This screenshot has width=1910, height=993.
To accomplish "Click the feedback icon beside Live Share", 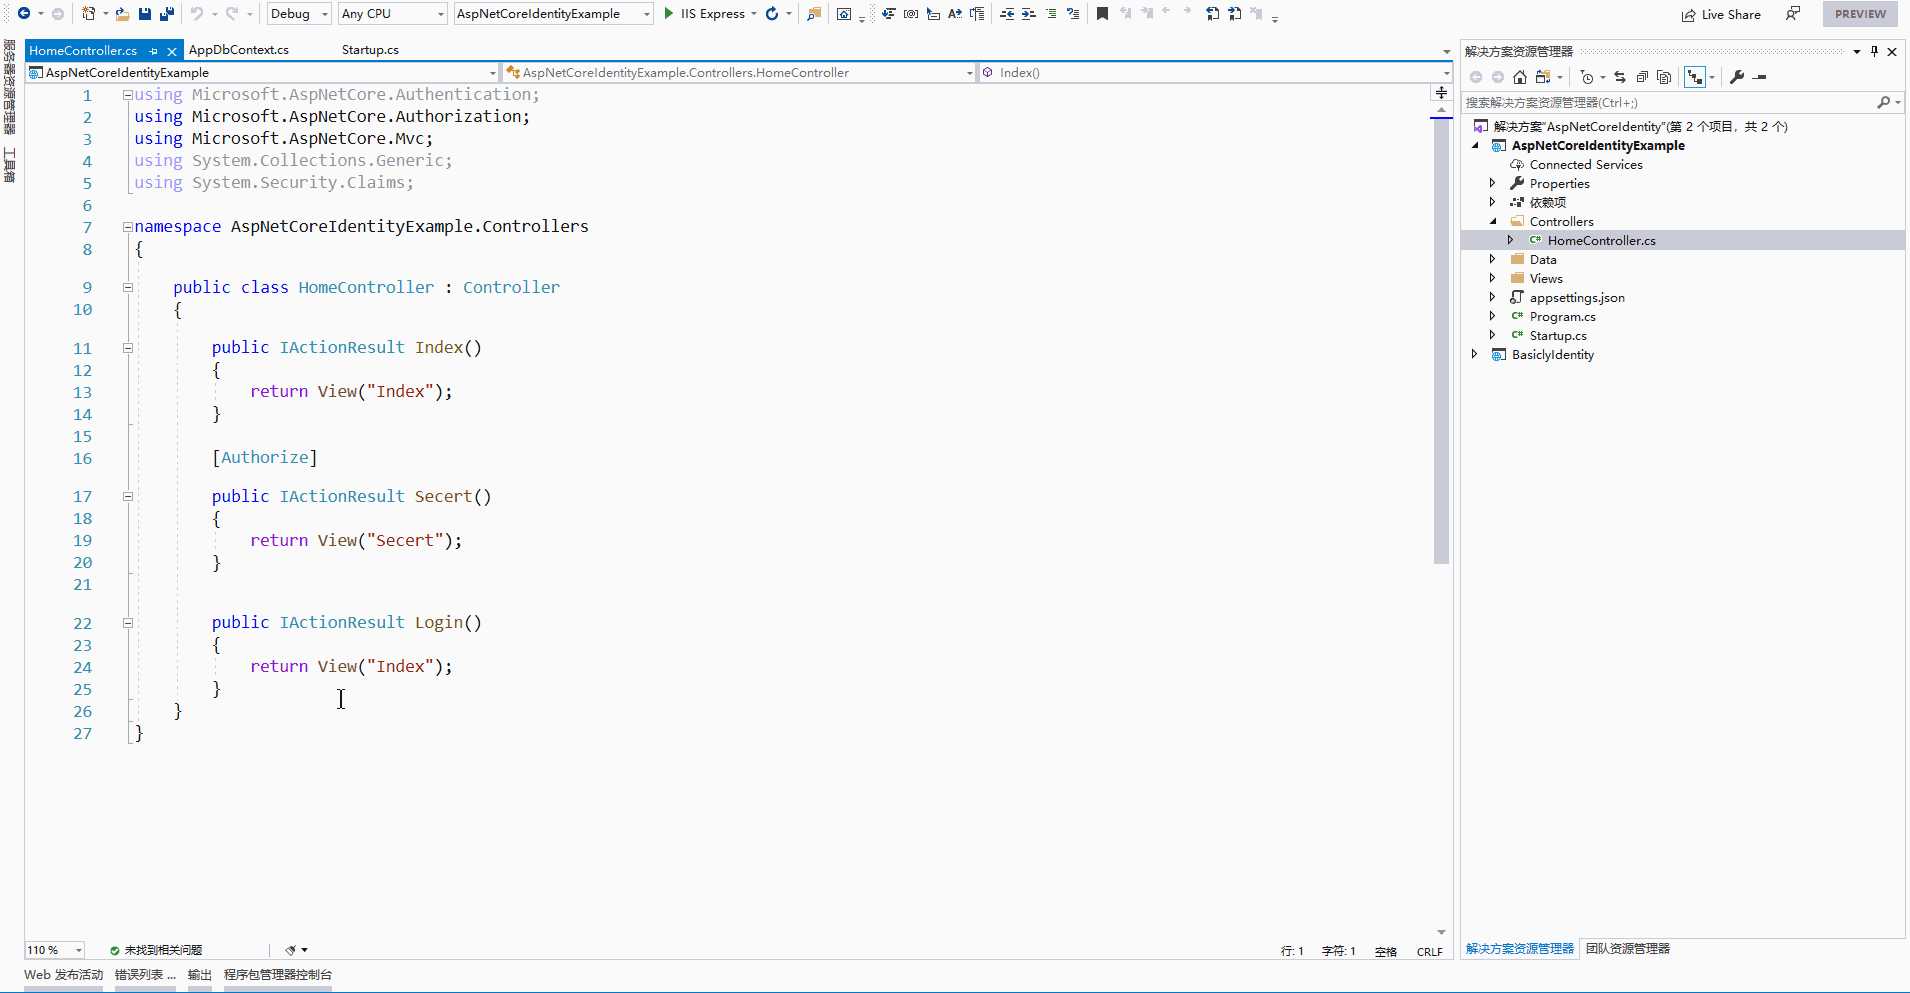I will [x=1793, y=14].
